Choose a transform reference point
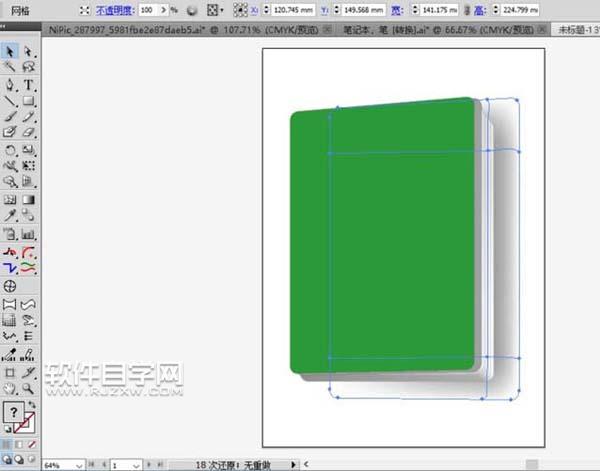Screen dimensions: 600x471 pos(240,10)
